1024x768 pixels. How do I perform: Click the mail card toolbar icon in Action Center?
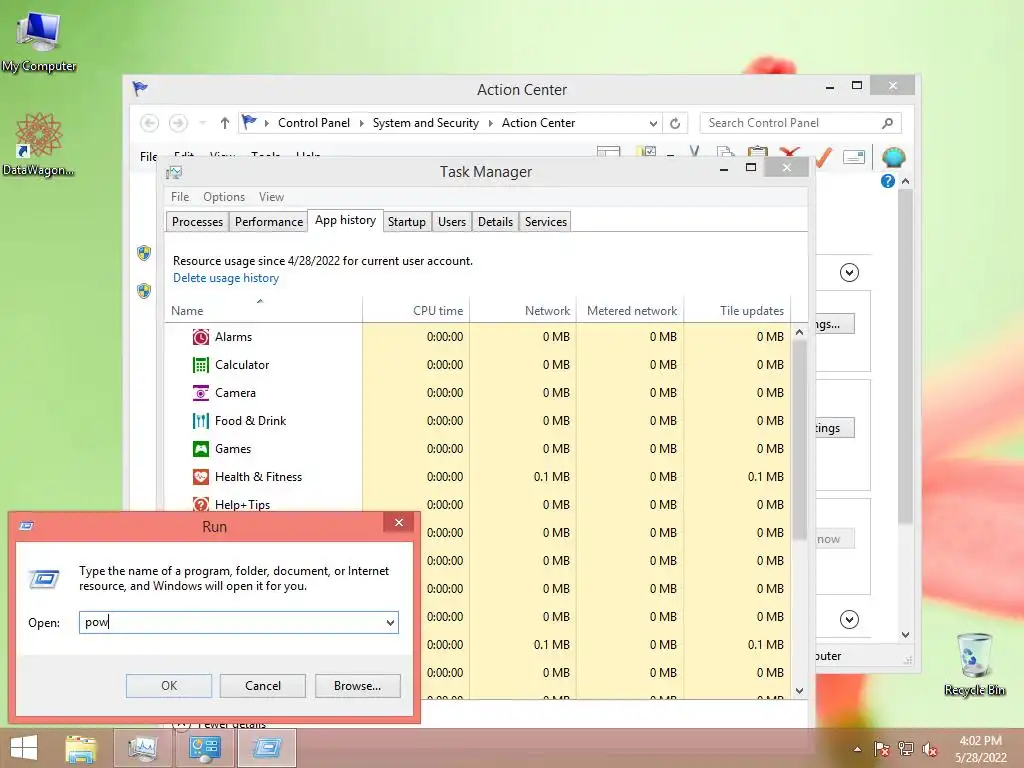[x=854, y=157]
